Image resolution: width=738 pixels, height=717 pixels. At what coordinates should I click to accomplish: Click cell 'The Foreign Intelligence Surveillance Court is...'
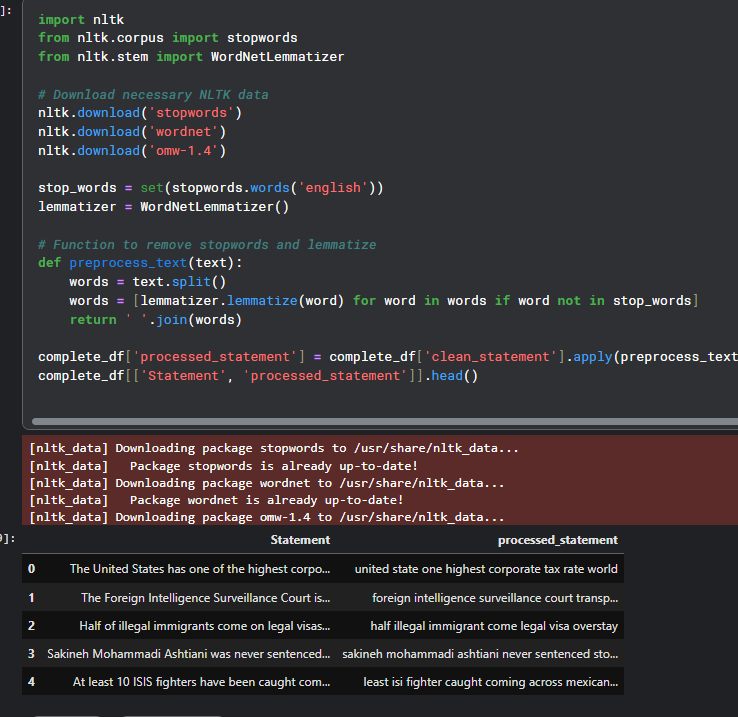(206, 598)
